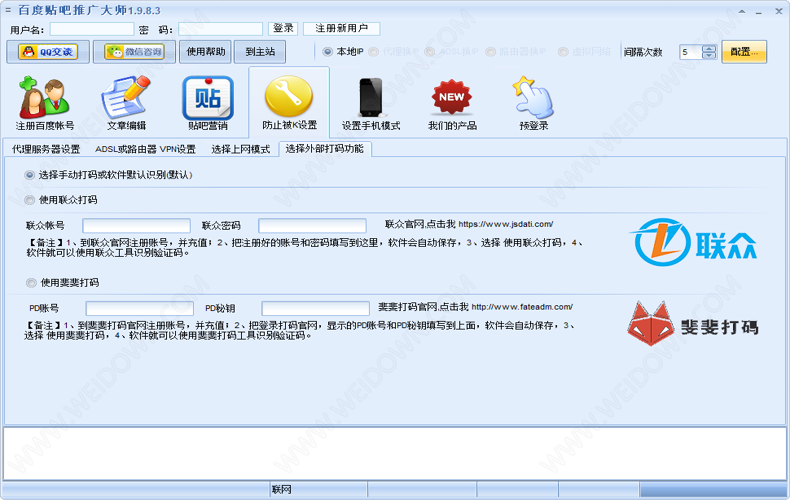Decrease the 间隔次数 spinner value

coord(709,55)
